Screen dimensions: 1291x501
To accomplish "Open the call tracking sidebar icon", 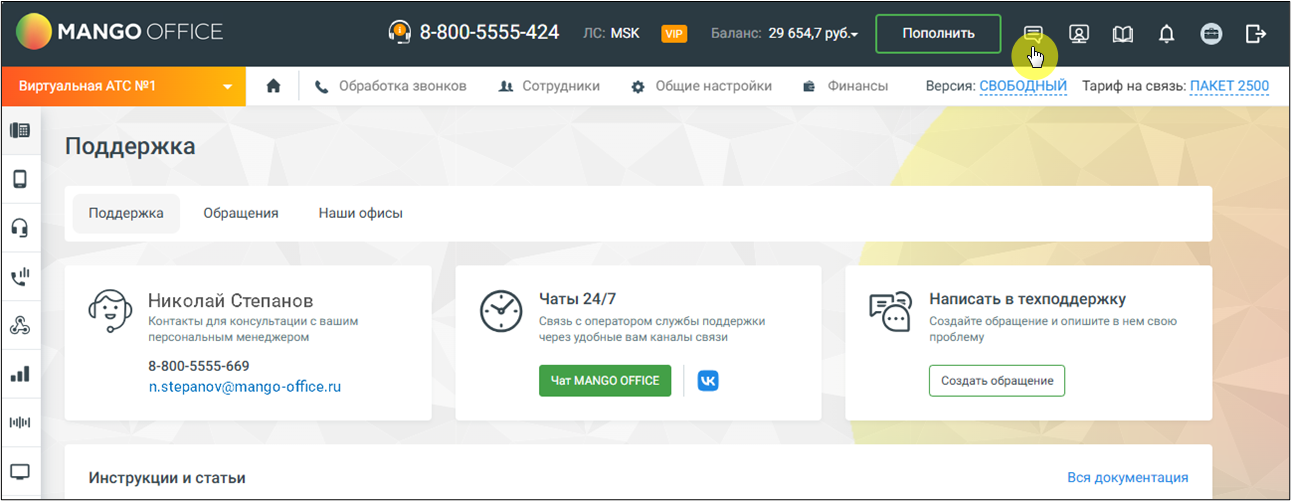I will click(x=20, y=277).
